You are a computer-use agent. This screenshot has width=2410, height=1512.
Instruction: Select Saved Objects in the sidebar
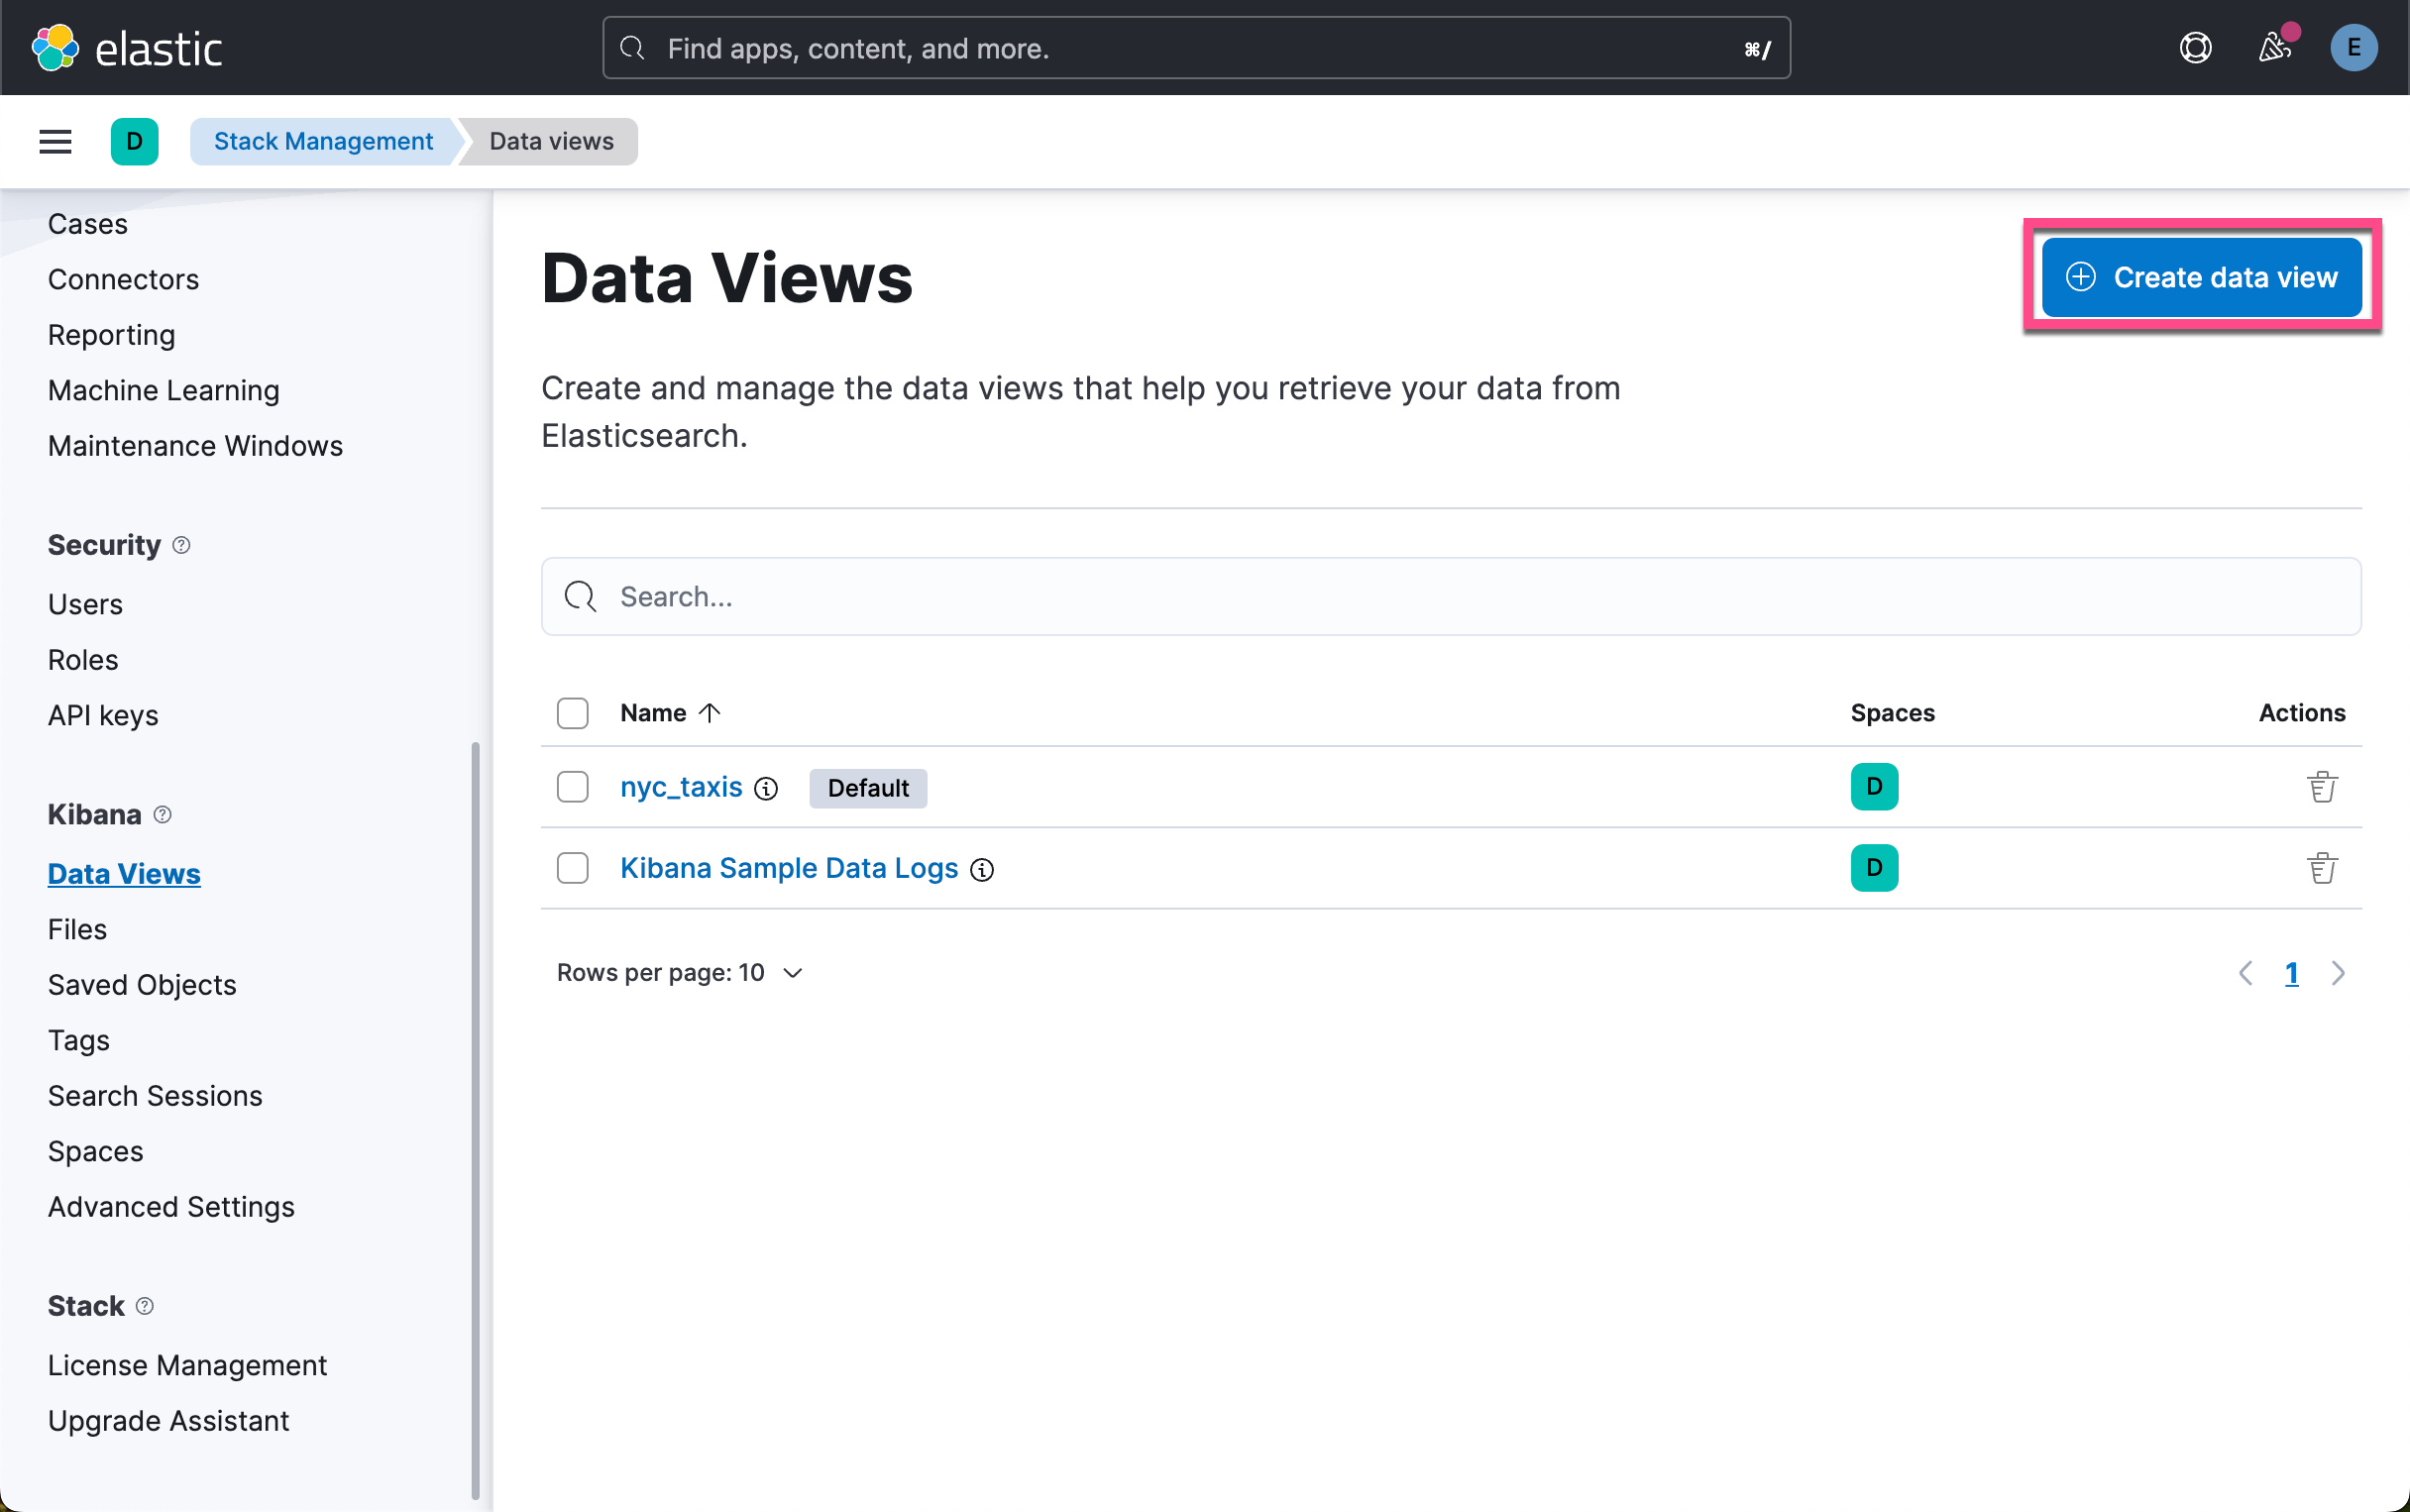(142, 984)
